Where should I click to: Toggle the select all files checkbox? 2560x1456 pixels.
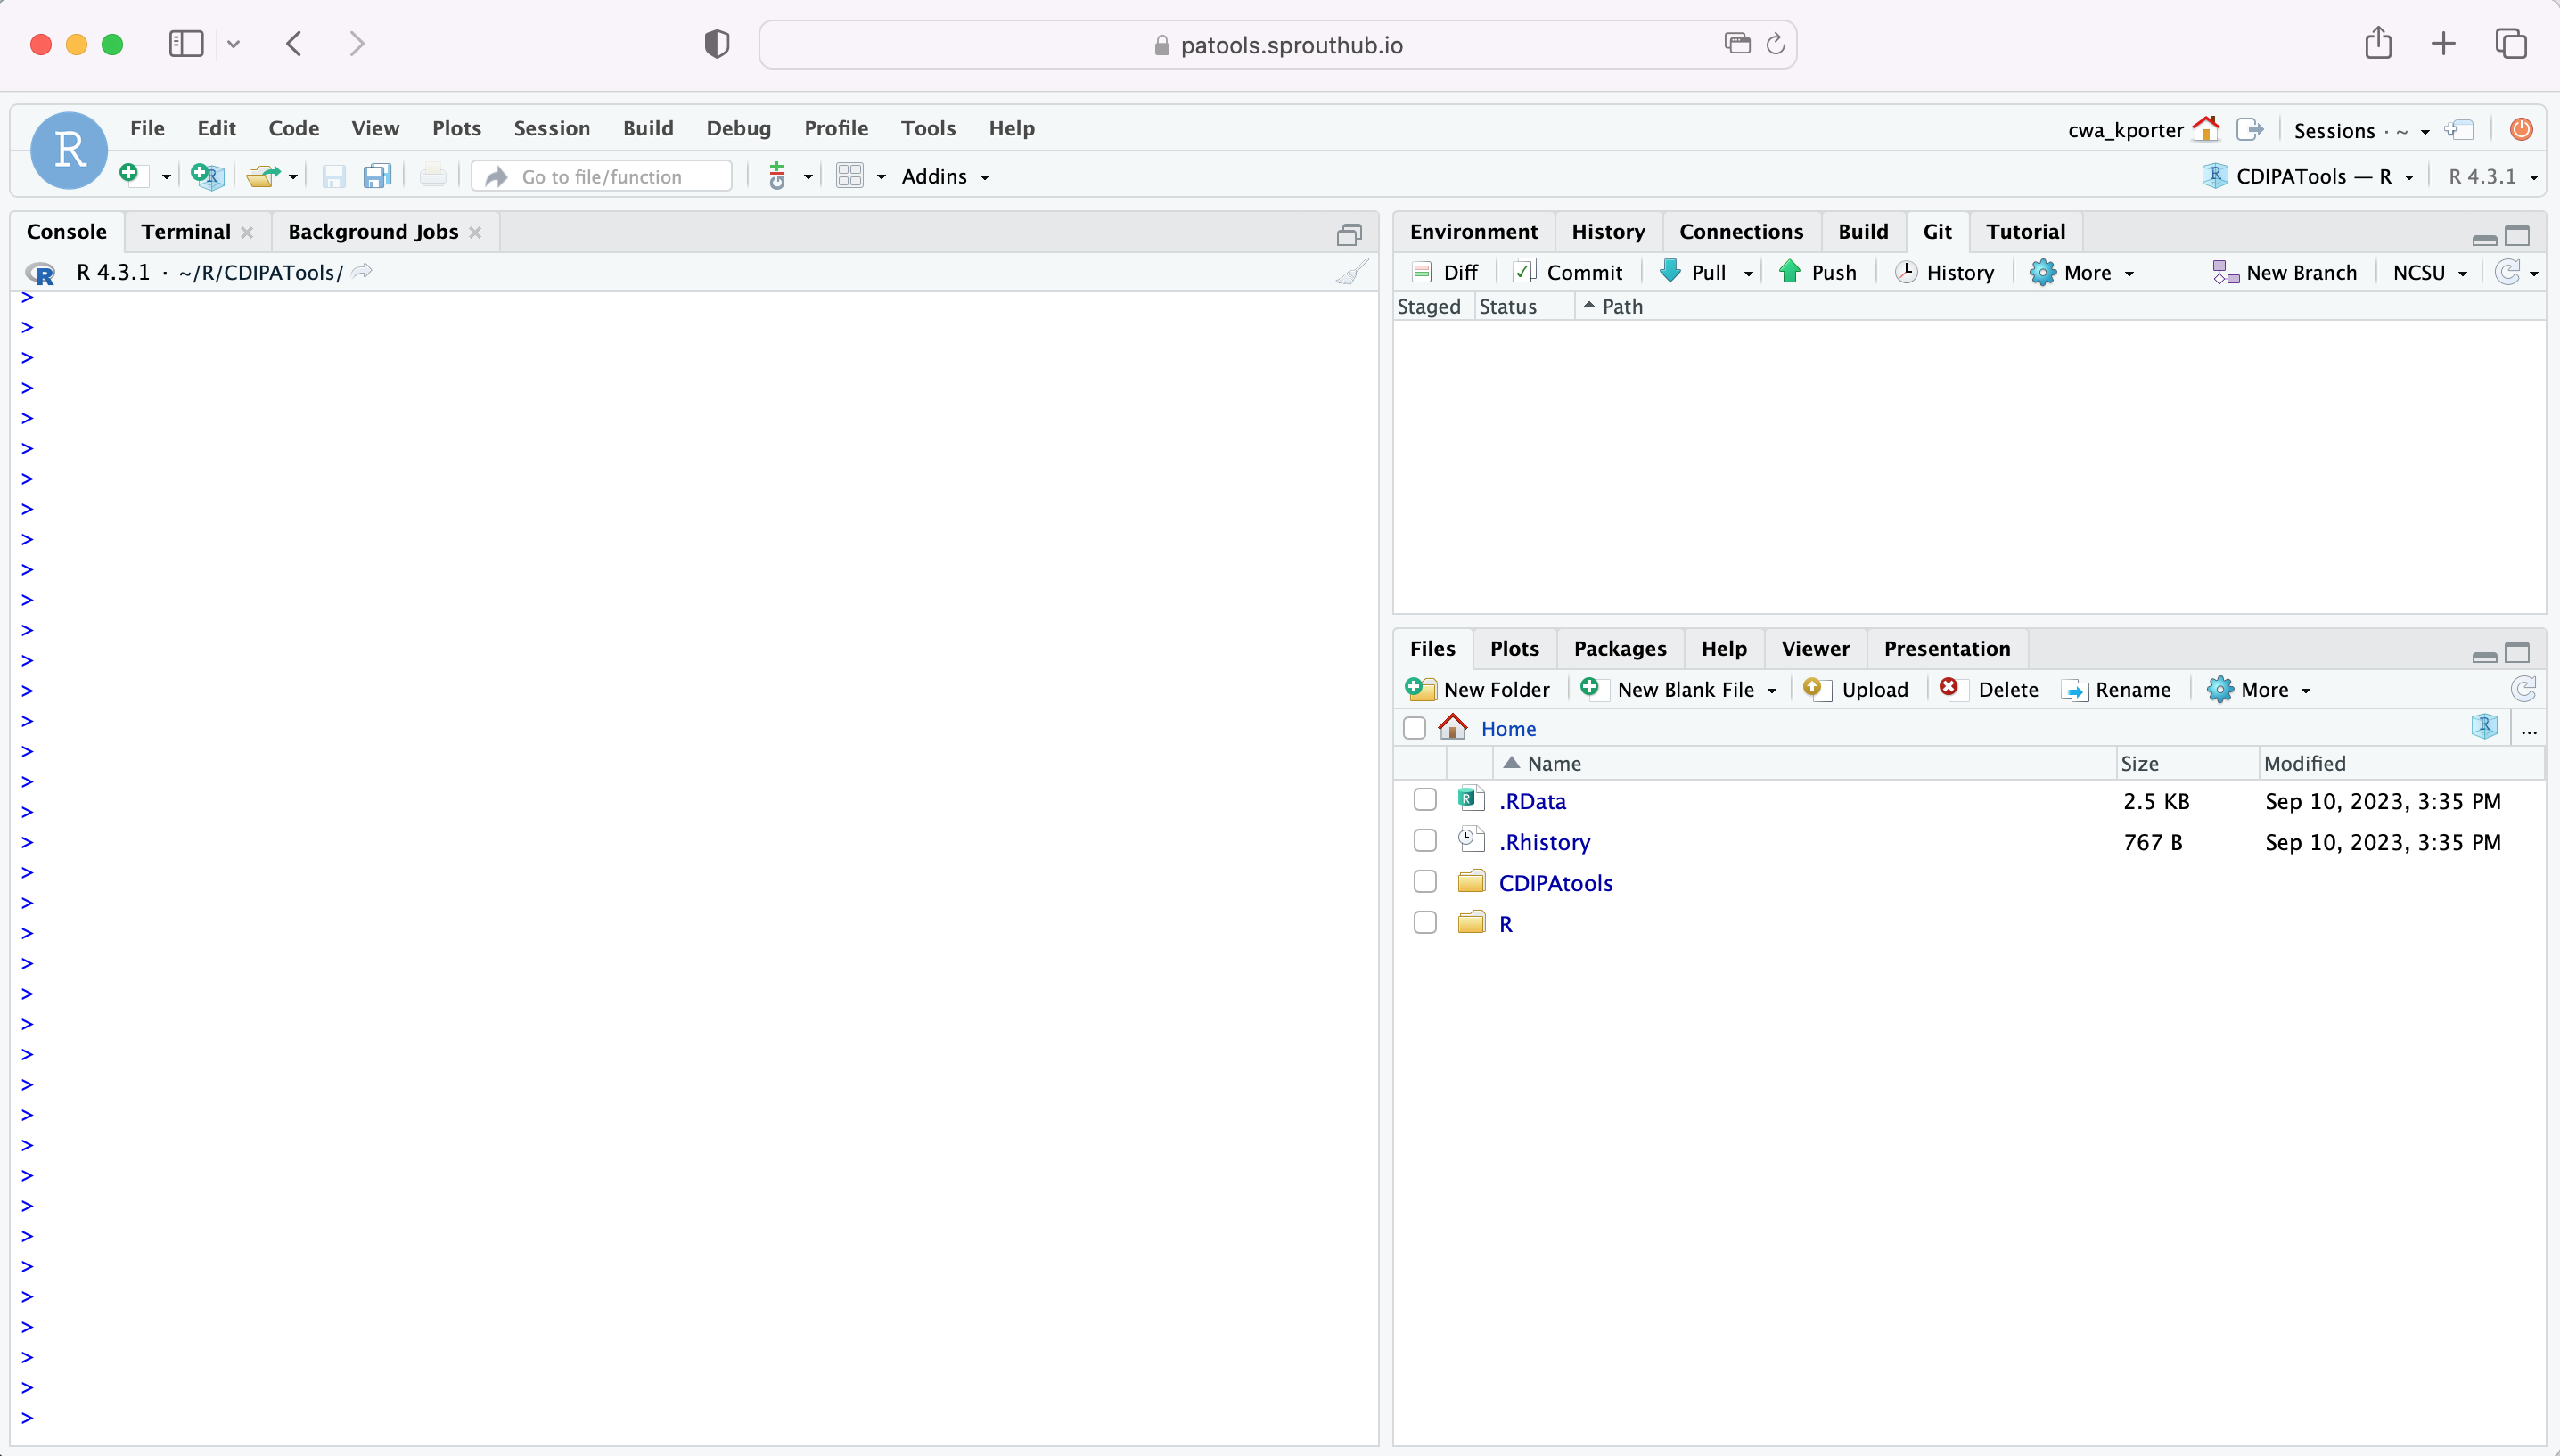pos(1414,728)
